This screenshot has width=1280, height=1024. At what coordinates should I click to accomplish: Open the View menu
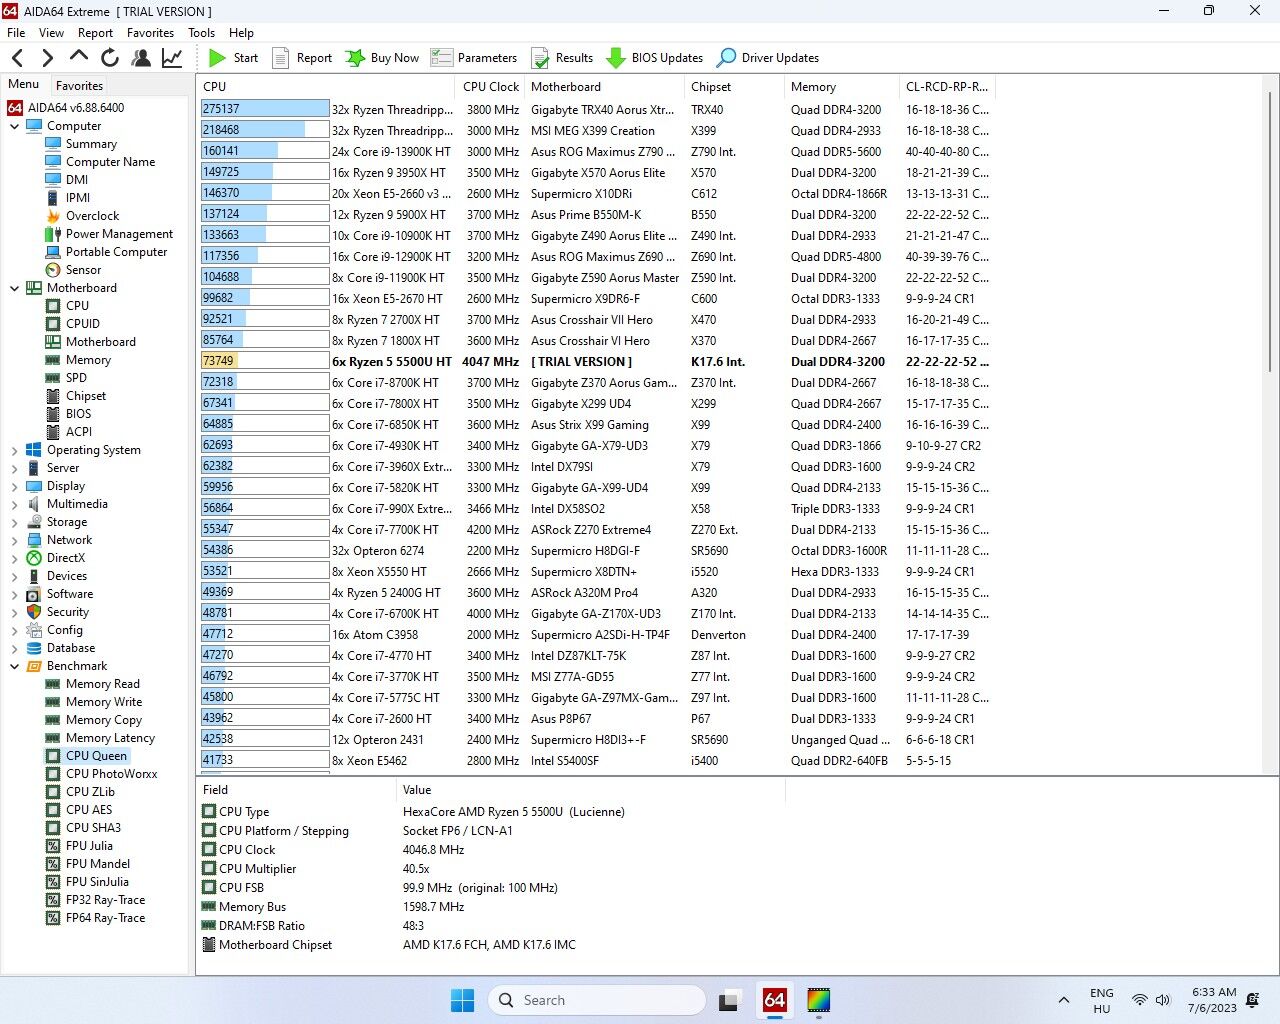pos(51,32)
